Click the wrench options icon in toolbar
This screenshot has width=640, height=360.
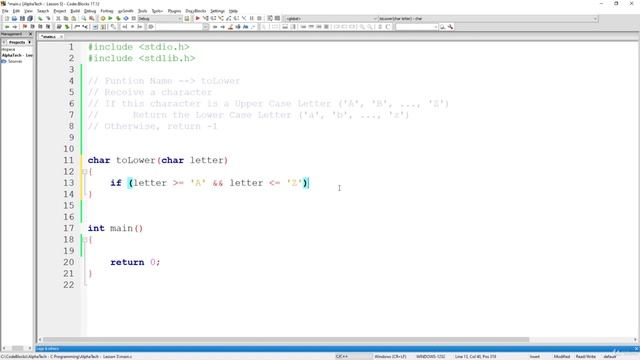point(450,27)
